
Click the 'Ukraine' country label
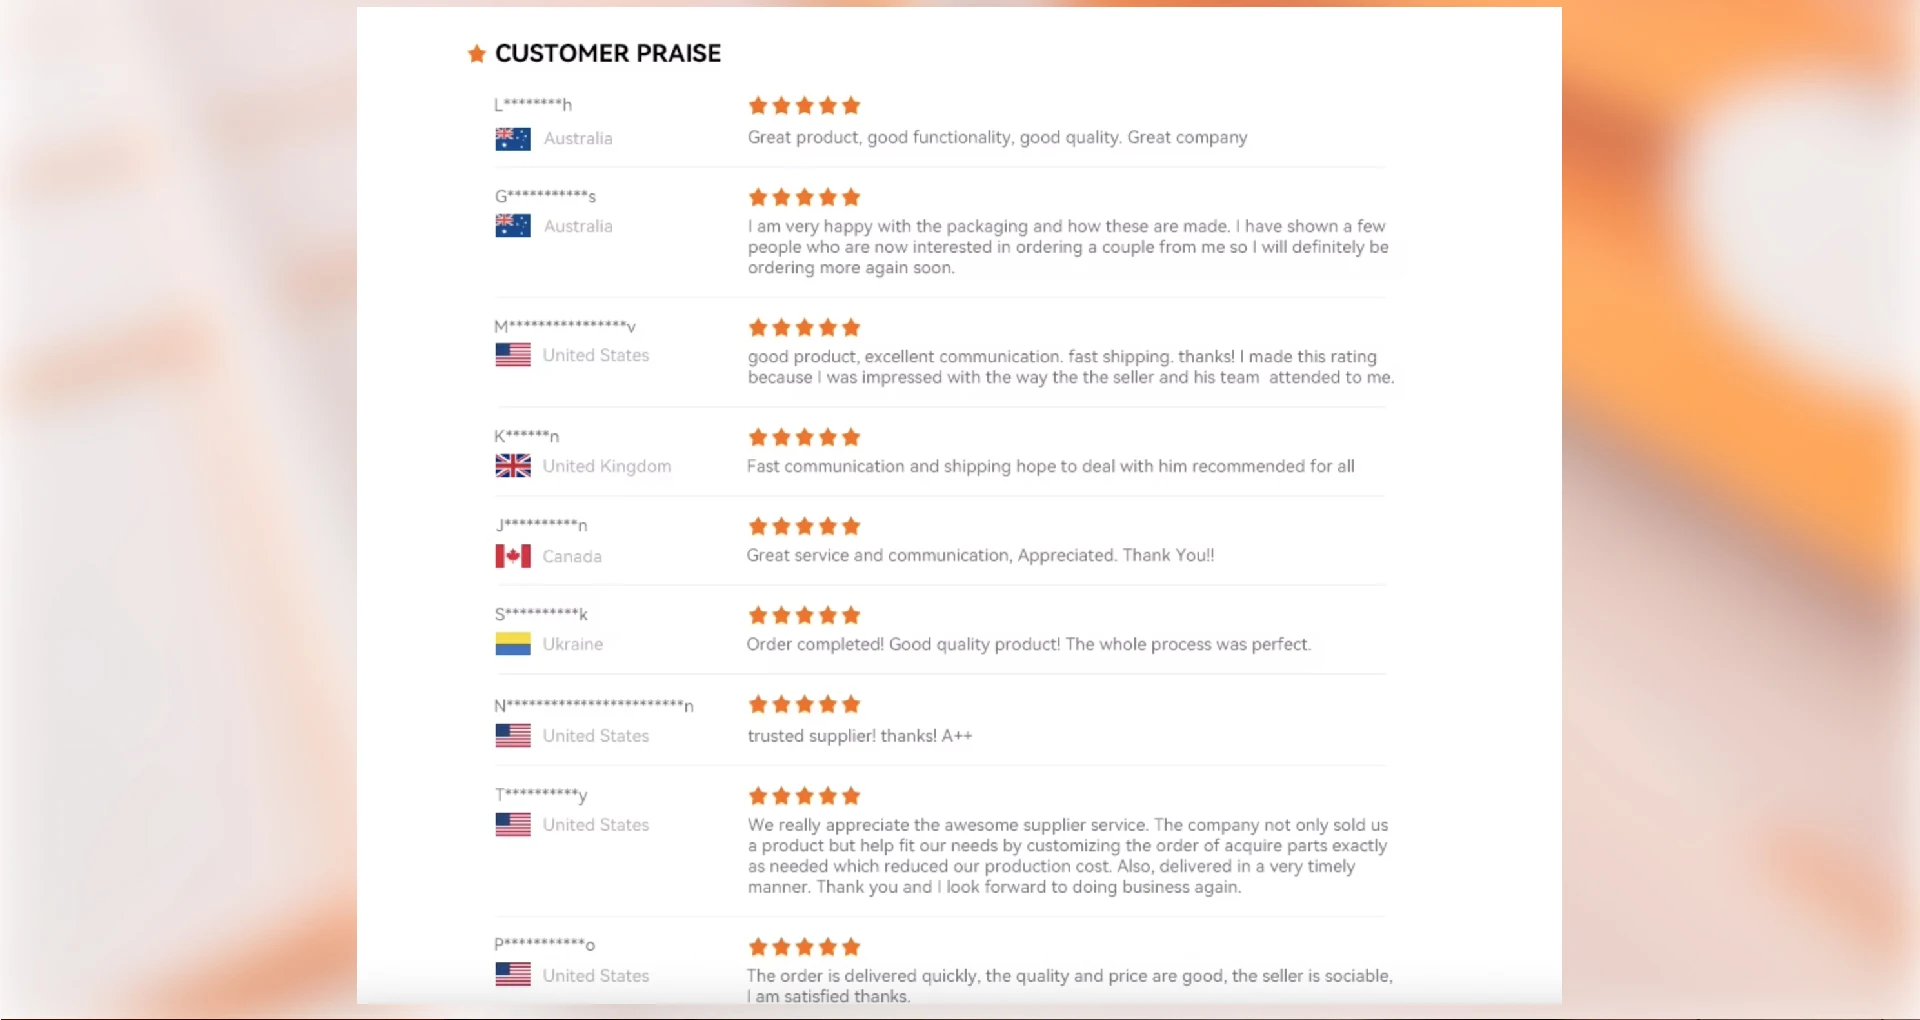573,644
